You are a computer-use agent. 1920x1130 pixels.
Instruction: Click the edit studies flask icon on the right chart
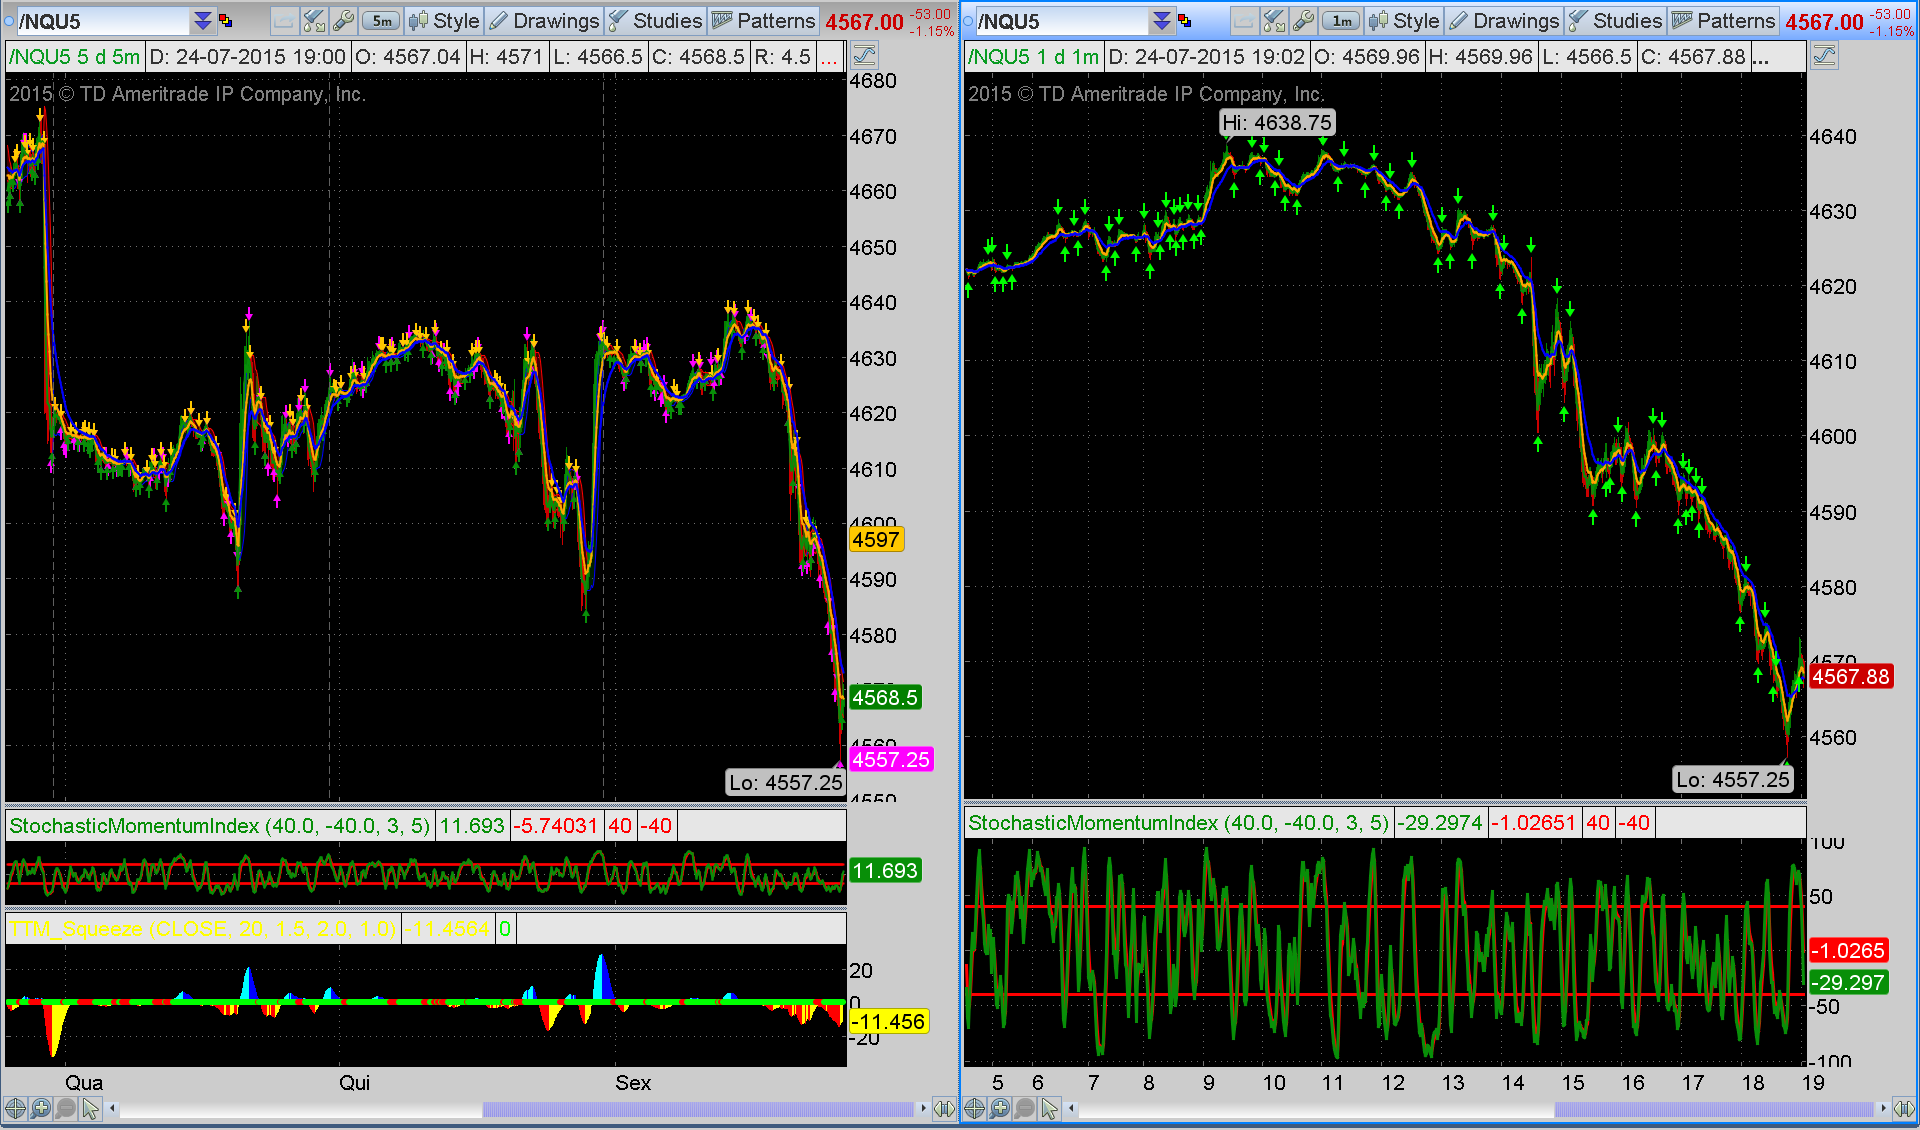(x=1273, y=21)
